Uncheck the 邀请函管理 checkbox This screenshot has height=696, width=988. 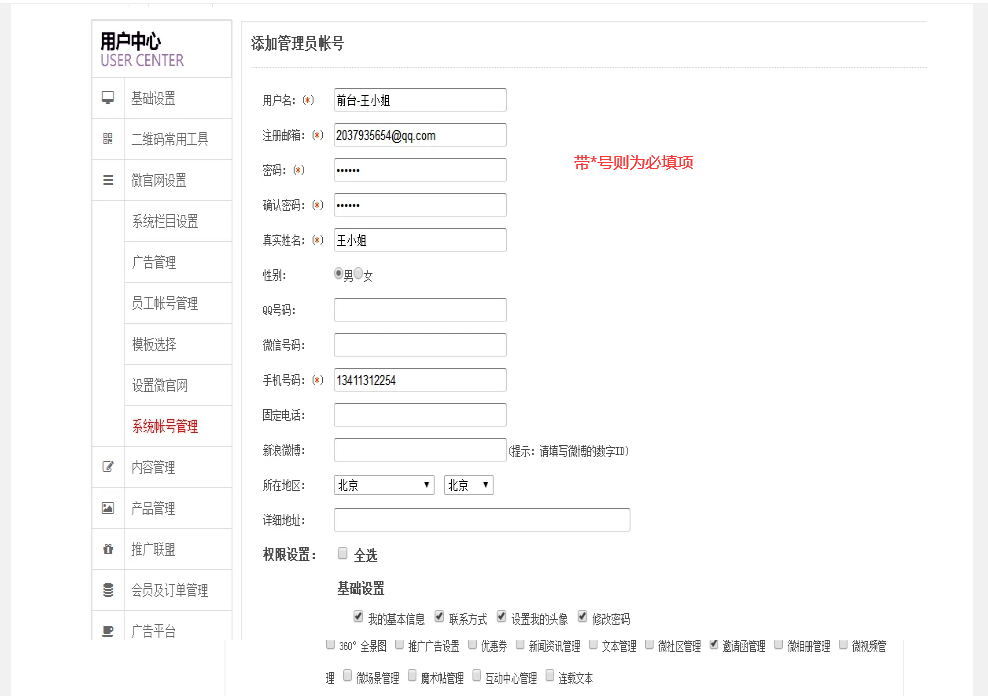coord(714,645)
